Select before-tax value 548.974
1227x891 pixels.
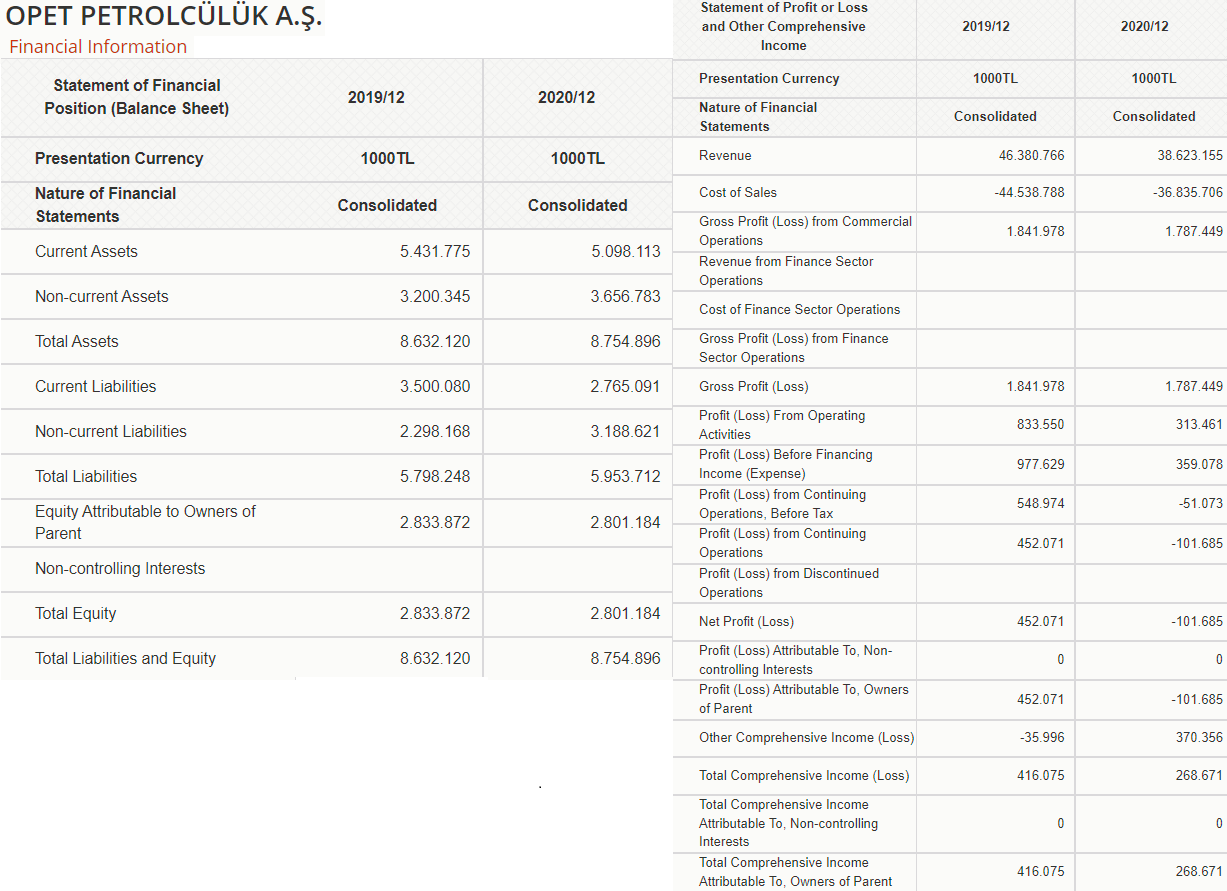[1041, 503]
